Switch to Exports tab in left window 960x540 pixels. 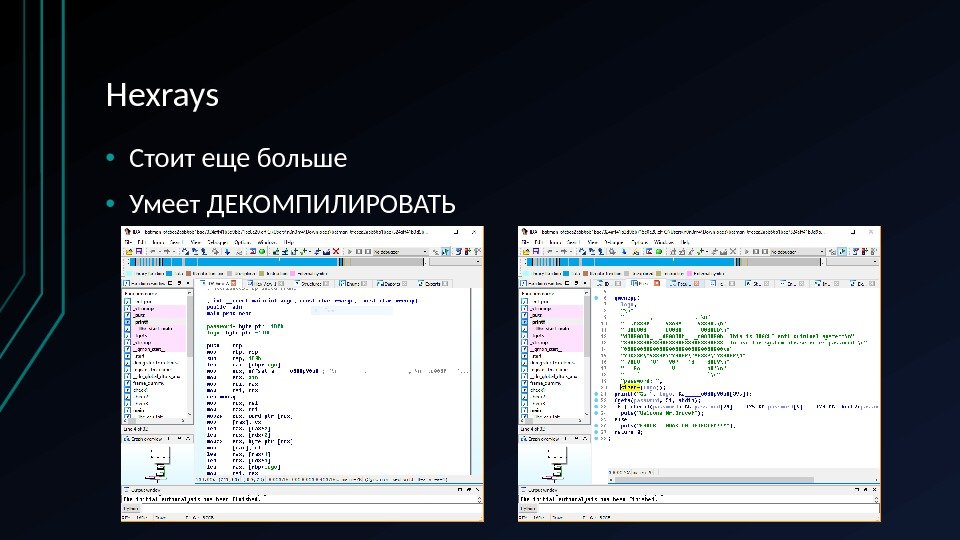point(433,283)
